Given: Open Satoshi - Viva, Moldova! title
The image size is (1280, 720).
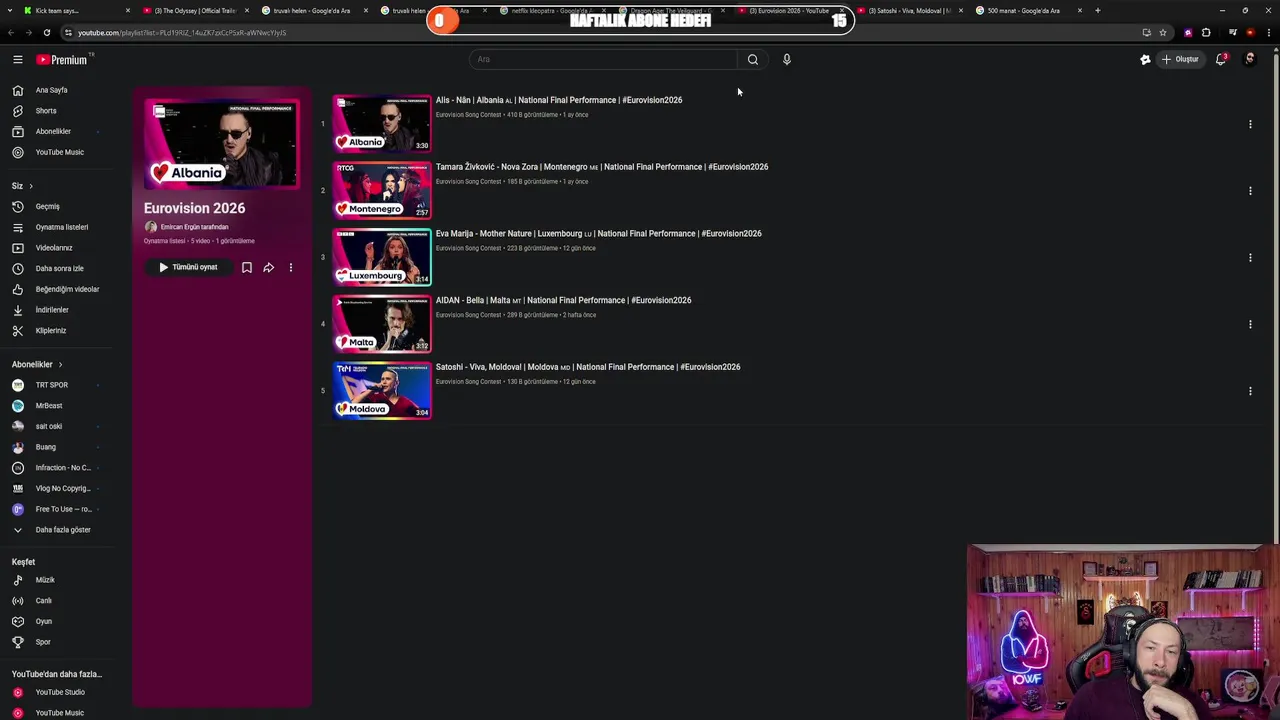Looking at the screenshot, I should coord(588,367).
